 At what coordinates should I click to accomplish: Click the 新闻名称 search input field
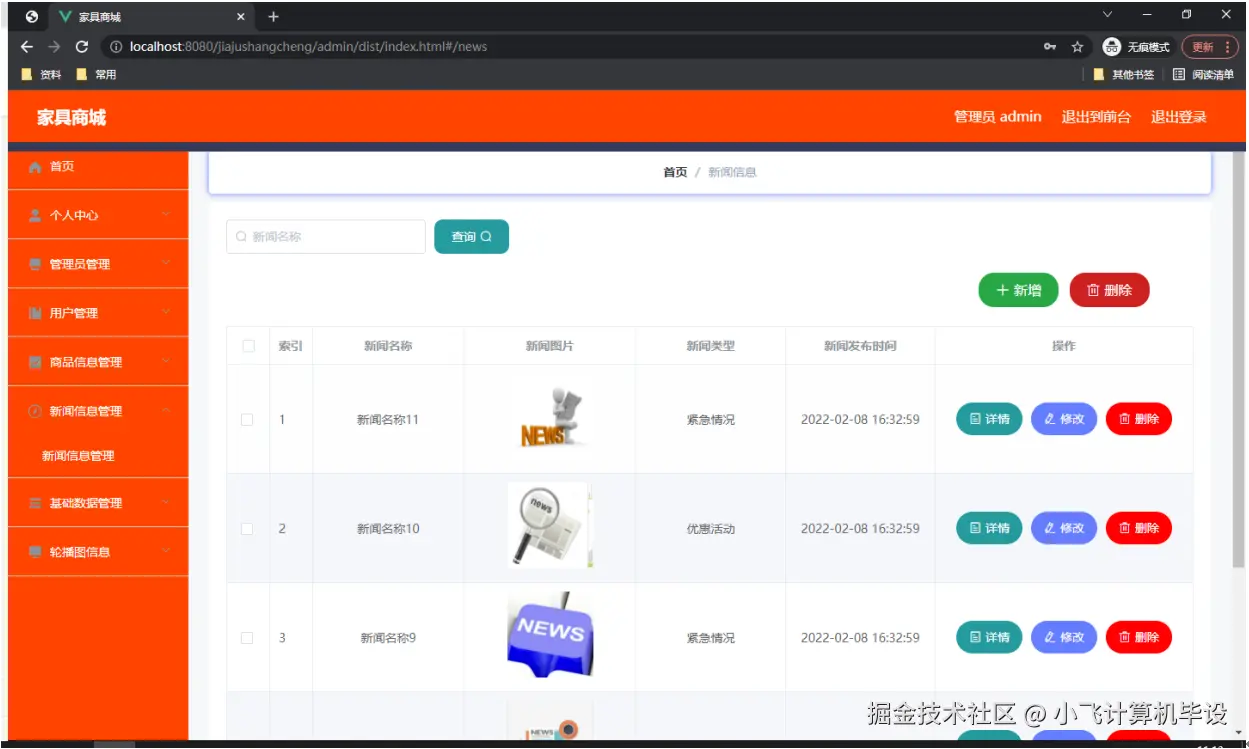[326, 237]
